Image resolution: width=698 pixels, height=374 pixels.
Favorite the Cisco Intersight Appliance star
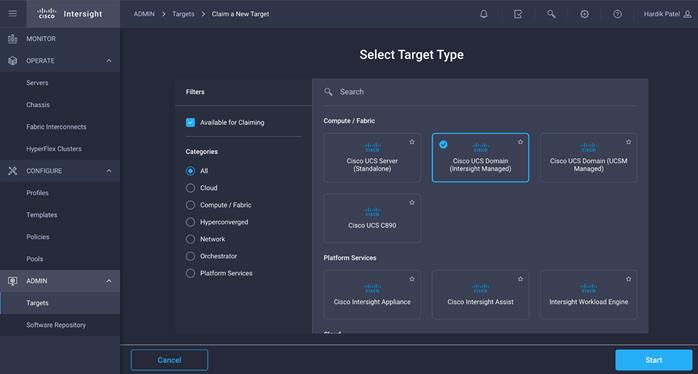[412, 279]
